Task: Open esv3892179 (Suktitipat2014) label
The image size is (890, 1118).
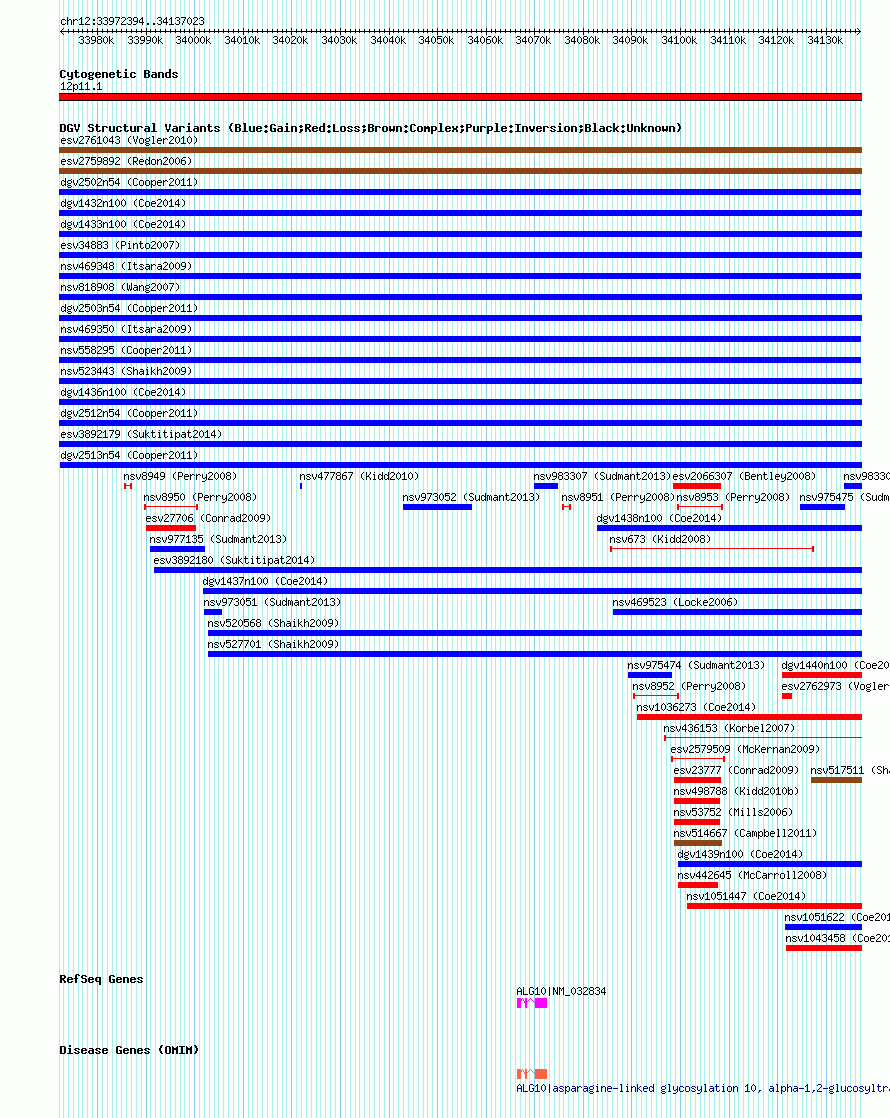Action: (x=141, y=435)
